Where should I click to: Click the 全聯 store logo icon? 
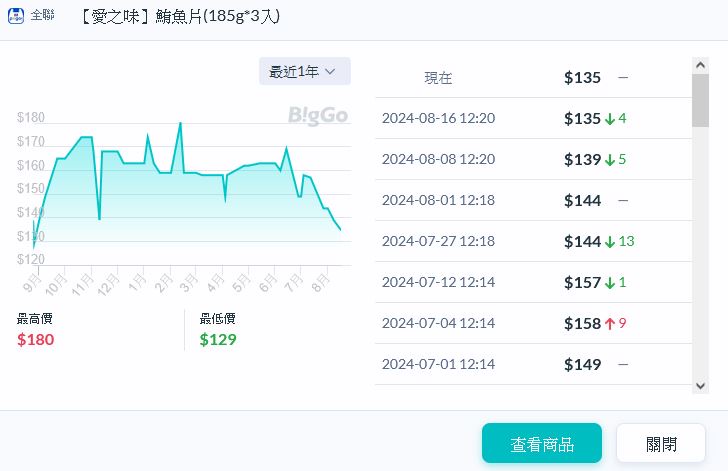coord(16,16)
